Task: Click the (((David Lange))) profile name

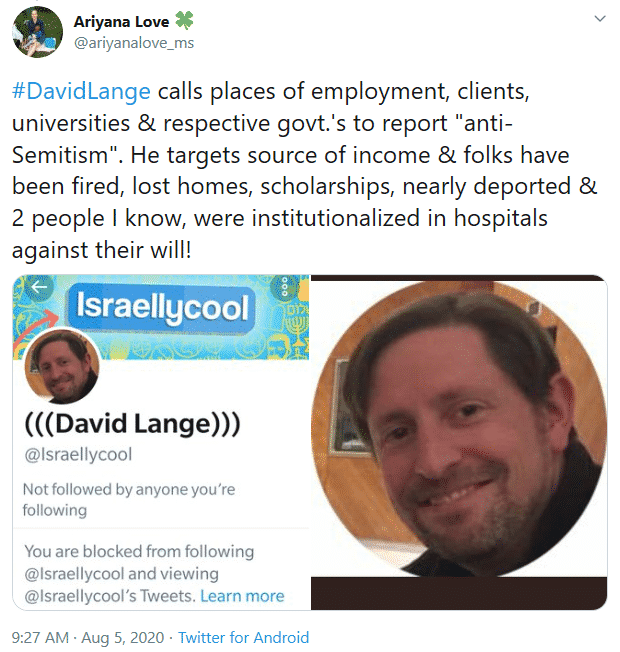Action: point(133,424)
